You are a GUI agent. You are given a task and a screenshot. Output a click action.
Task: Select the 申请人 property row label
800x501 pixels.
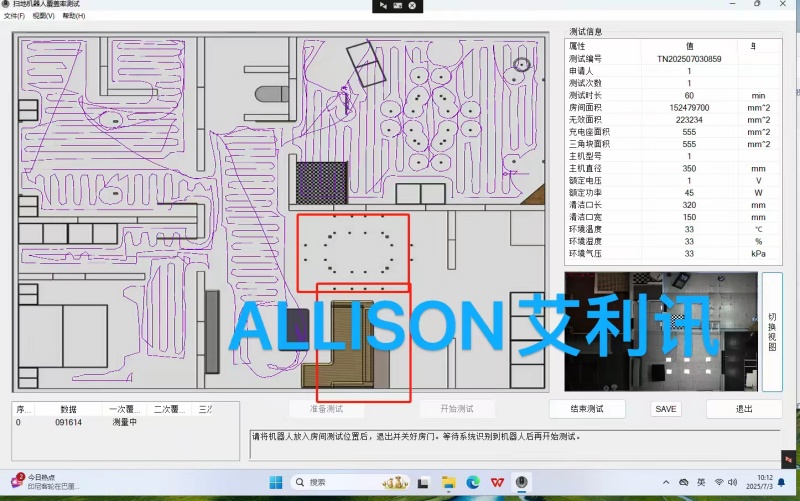(581, 71)
